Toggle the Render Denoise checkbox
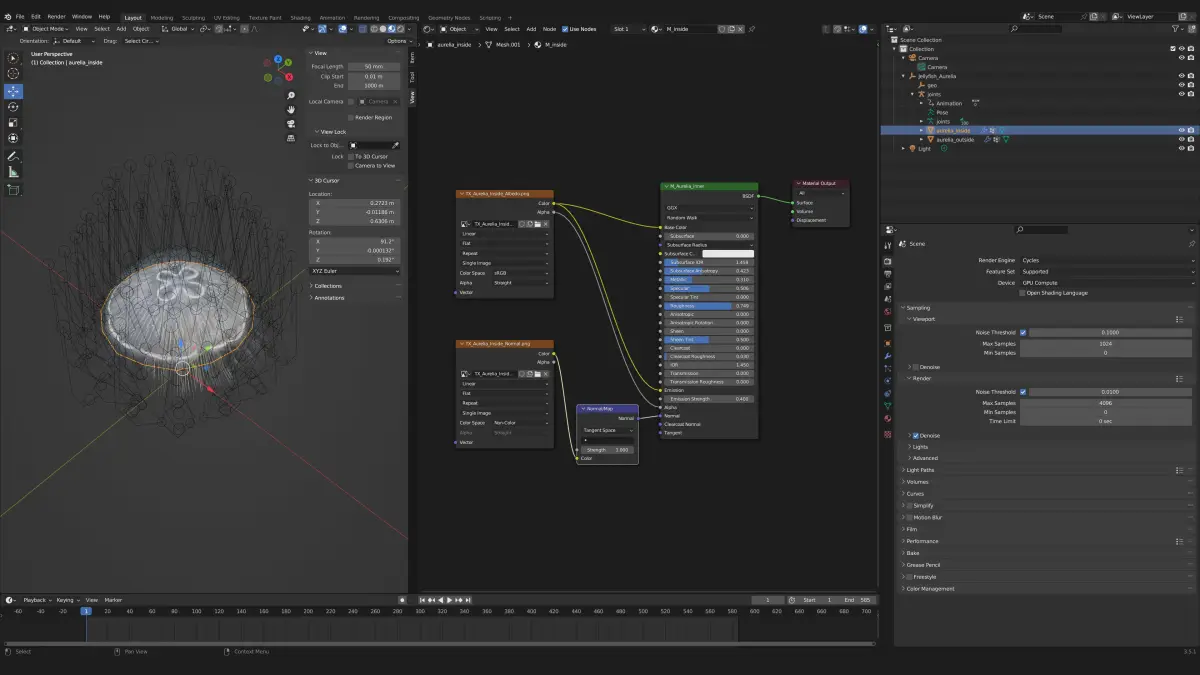This screenshot has width=1200, height=675. click(x=915, y=436)
